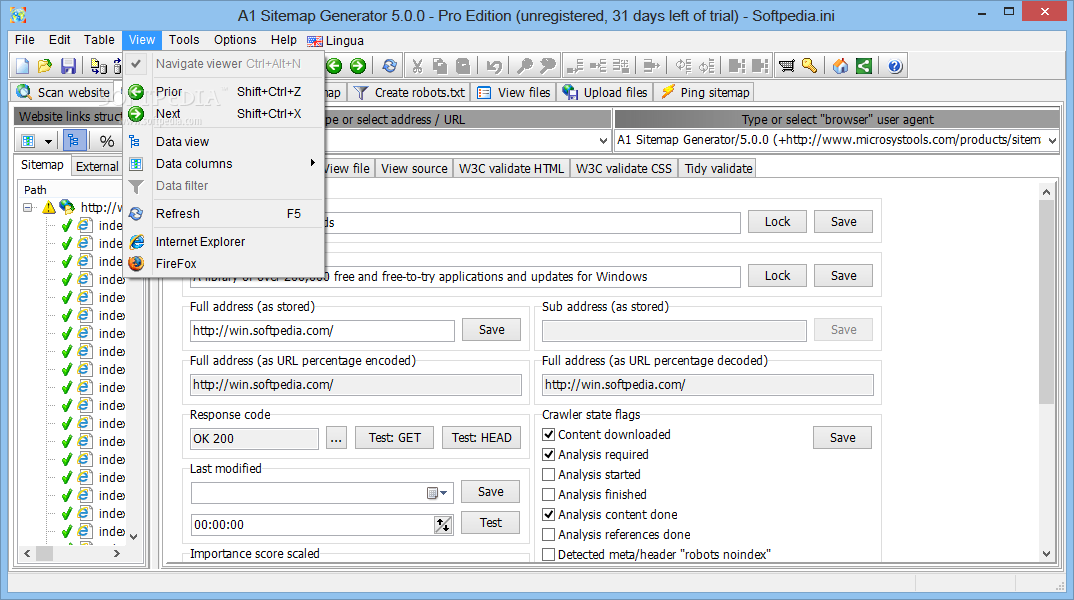The image size is (1074, 600).
Task: Open dropdown arrow beside grid columns icon
Action: [48, 142]
